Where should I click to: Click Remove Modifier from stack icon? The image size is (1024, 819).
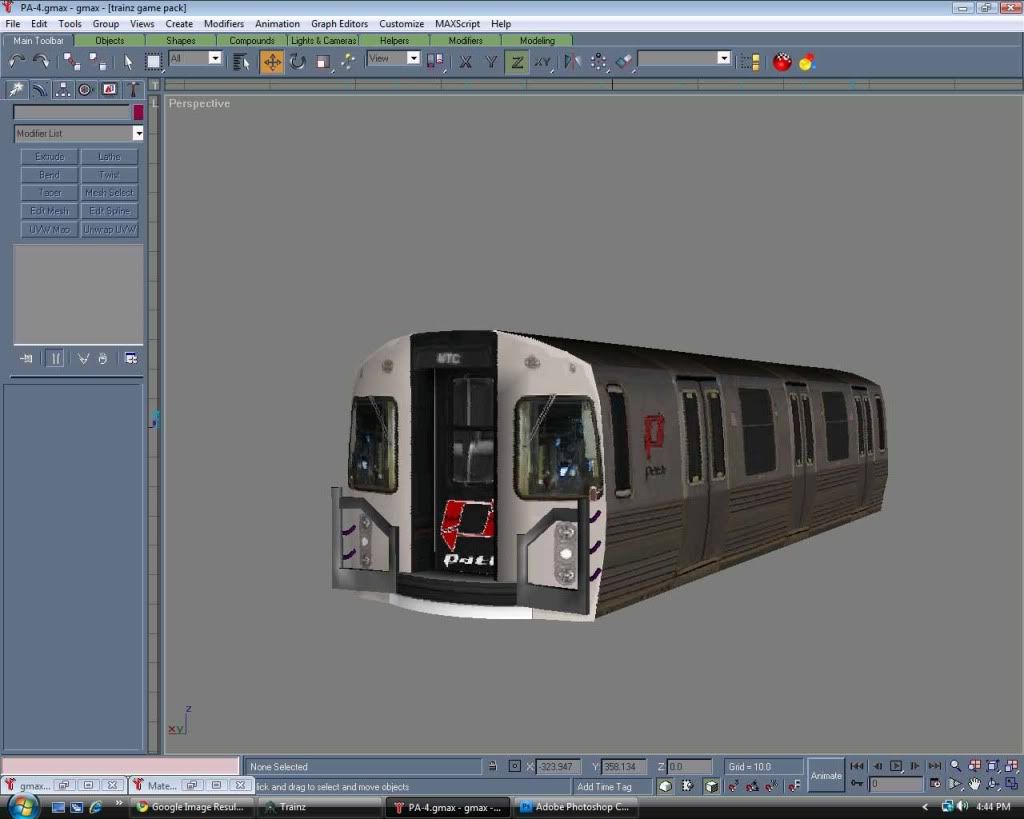(103, 359)
